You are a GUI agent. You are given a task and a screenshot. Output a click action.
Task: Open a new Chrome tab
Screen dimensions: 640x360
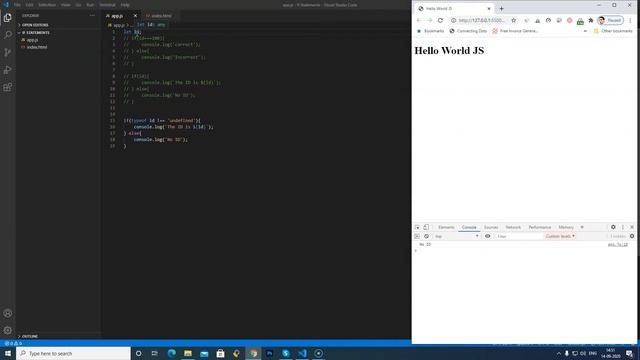click(502, 9)
